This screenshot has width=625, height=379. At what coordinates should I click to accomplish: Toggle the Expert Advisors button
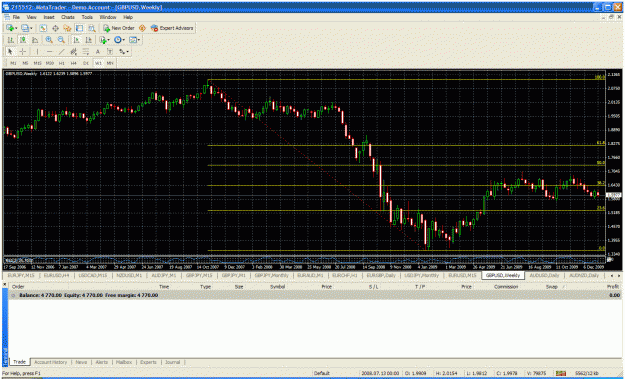pos(172,28)
